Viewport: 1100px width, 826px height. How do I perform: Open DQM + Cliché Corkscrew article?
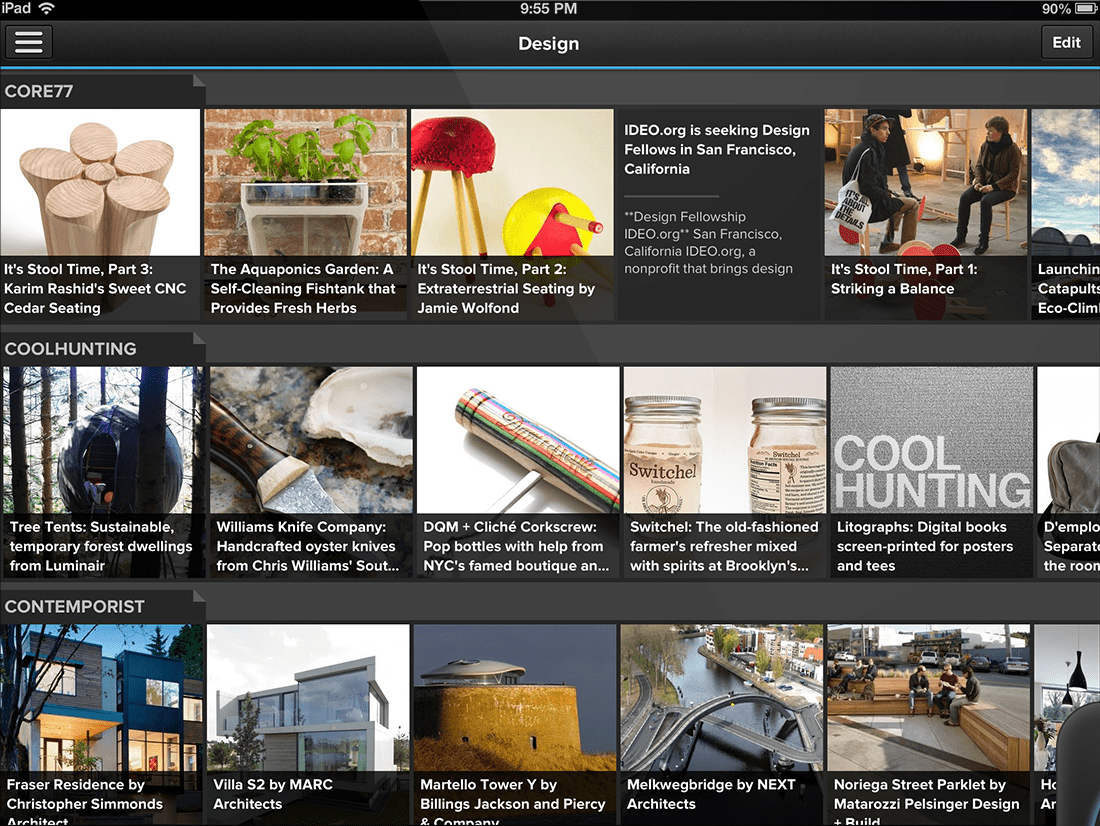(517, 471)
